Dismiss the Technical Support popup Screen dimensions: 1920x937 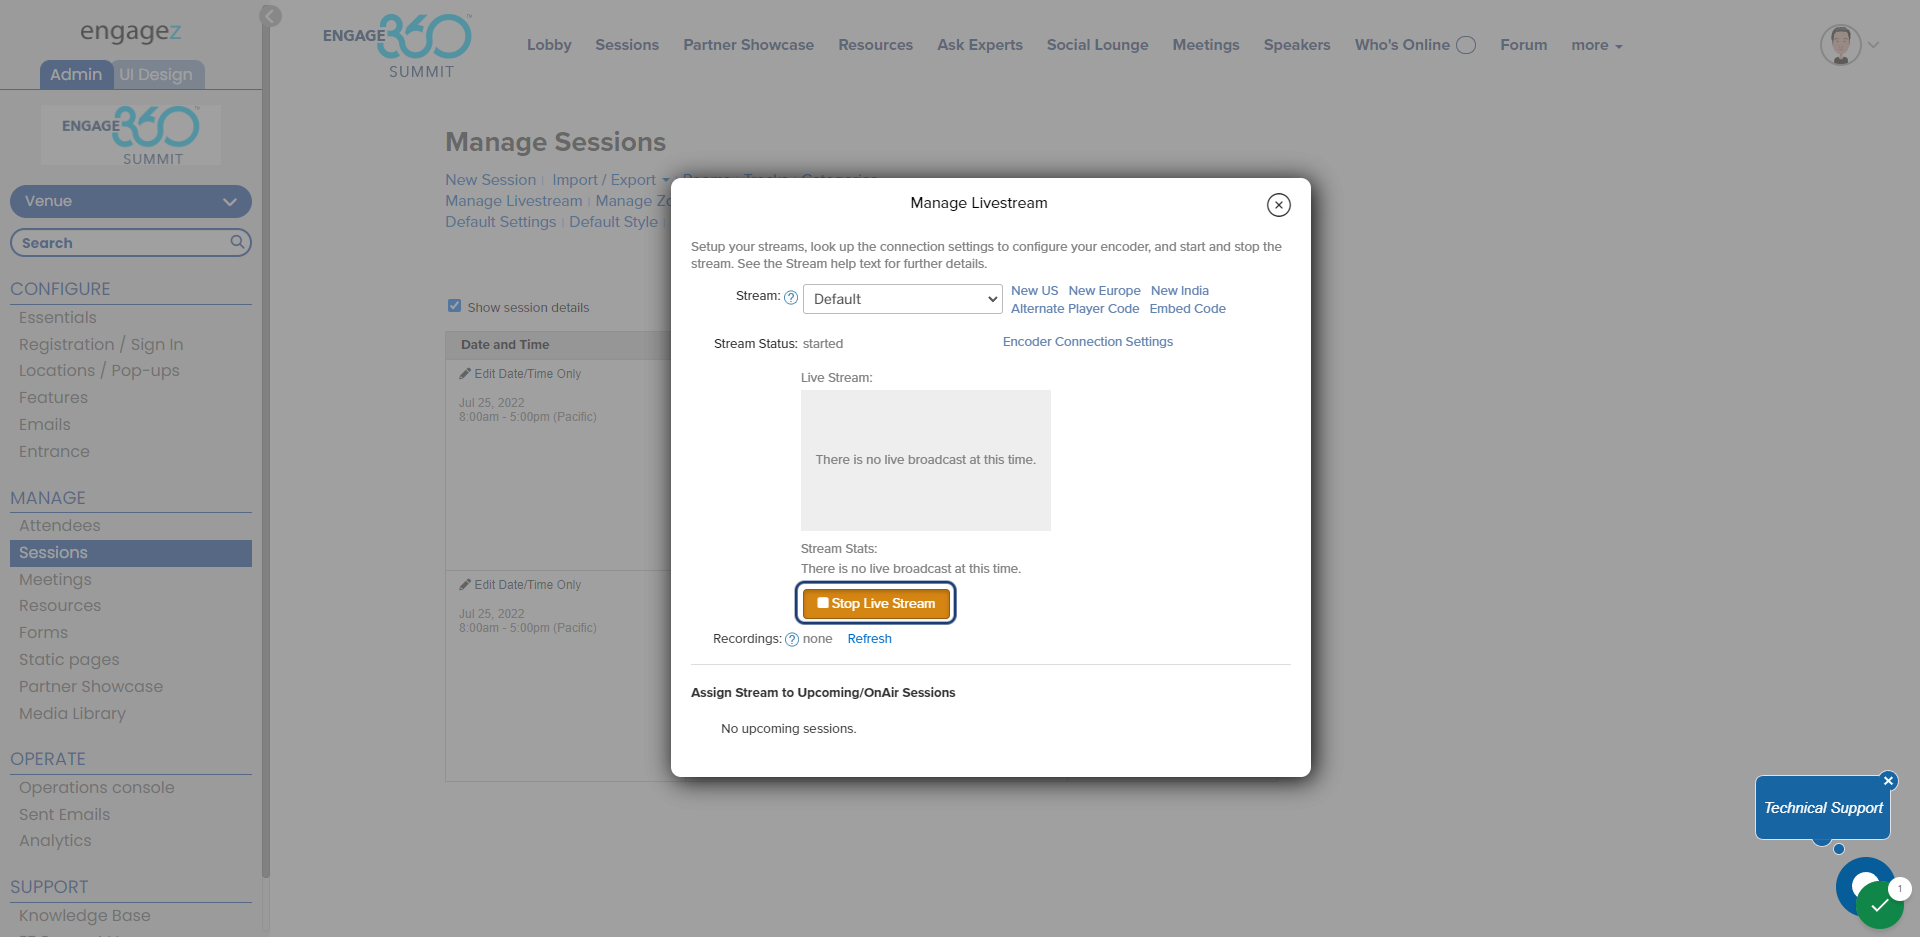(1888, 781)
